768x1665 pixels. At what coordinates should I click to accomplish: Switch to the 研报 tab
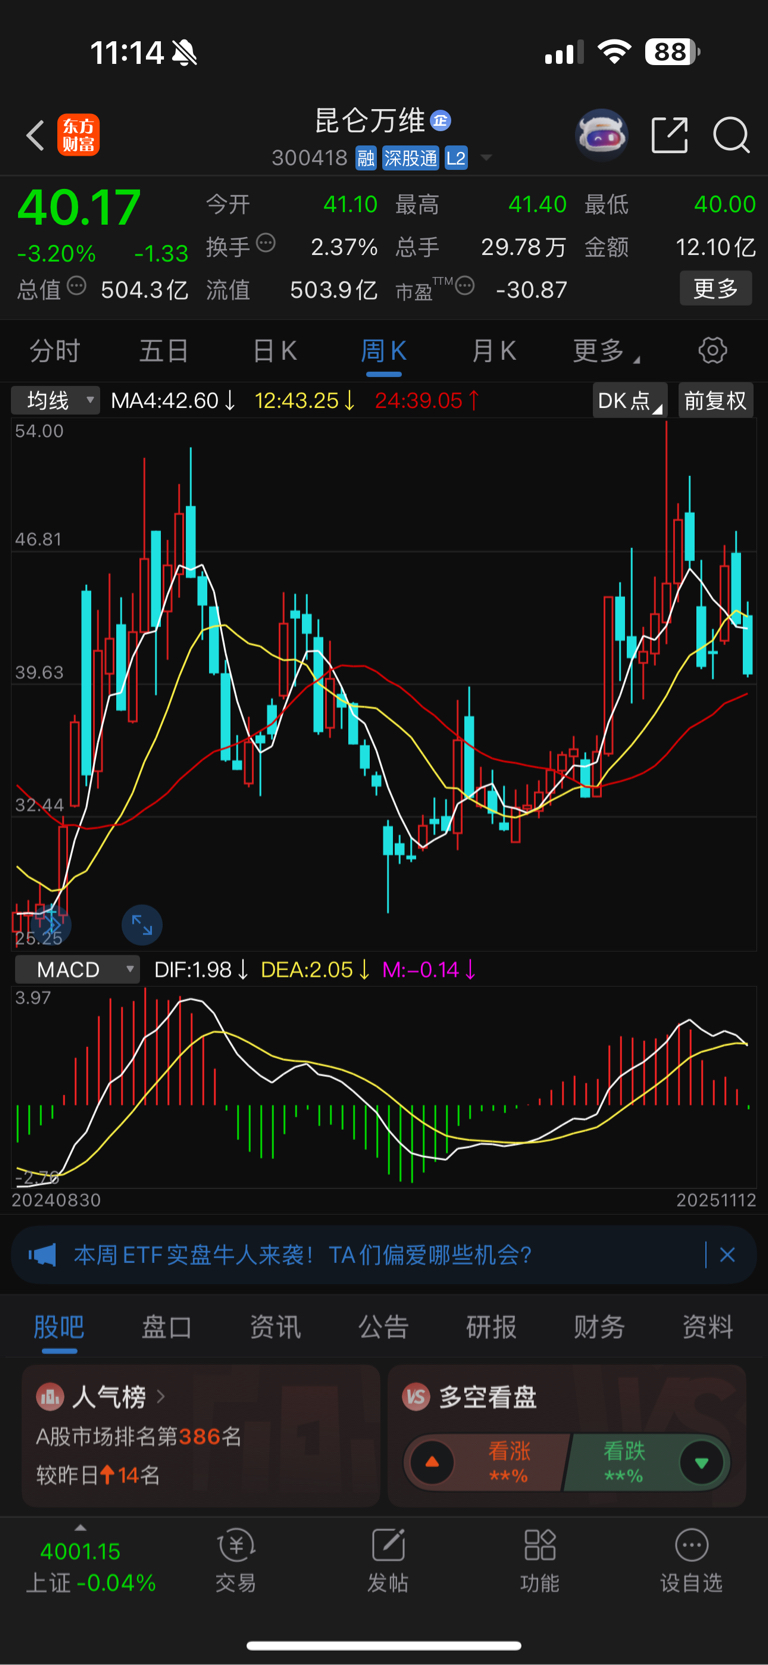point(491,1327)
